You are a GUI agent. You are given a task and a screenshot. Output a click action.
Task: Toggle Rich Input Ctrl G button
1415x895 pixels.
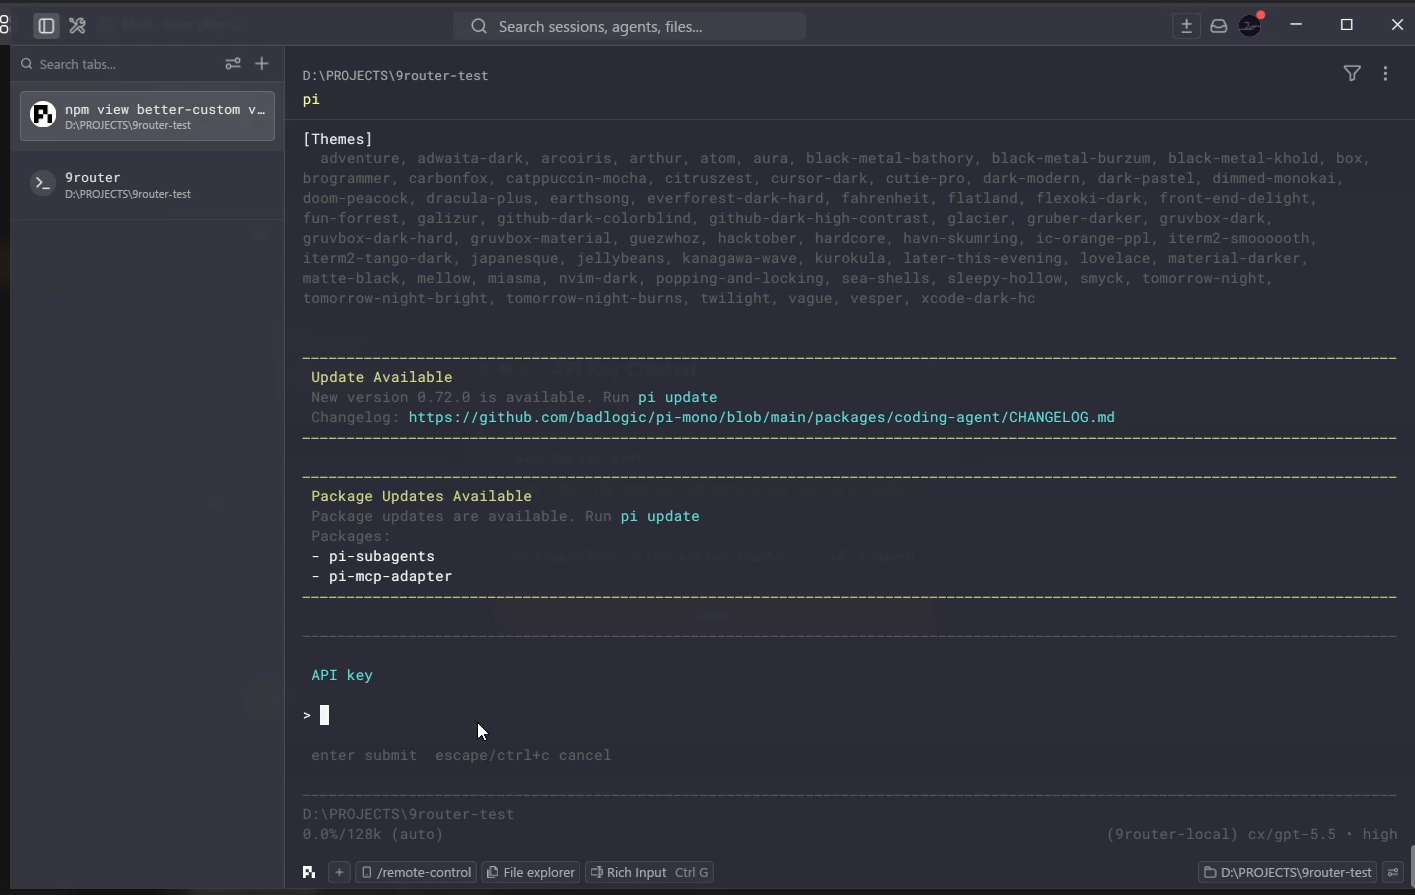(650, 872)
